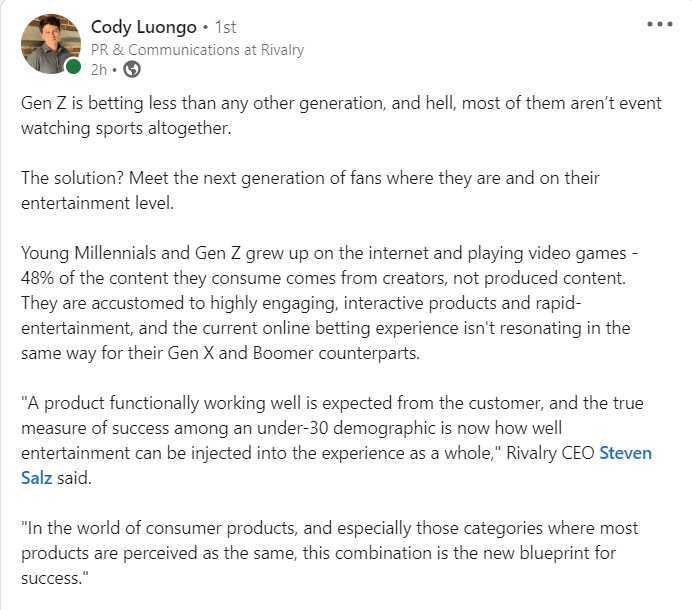Click the line with the 48% statistic
Viewport: 692px width, 610px height.
pyautogui.click(x=323, y=279)
